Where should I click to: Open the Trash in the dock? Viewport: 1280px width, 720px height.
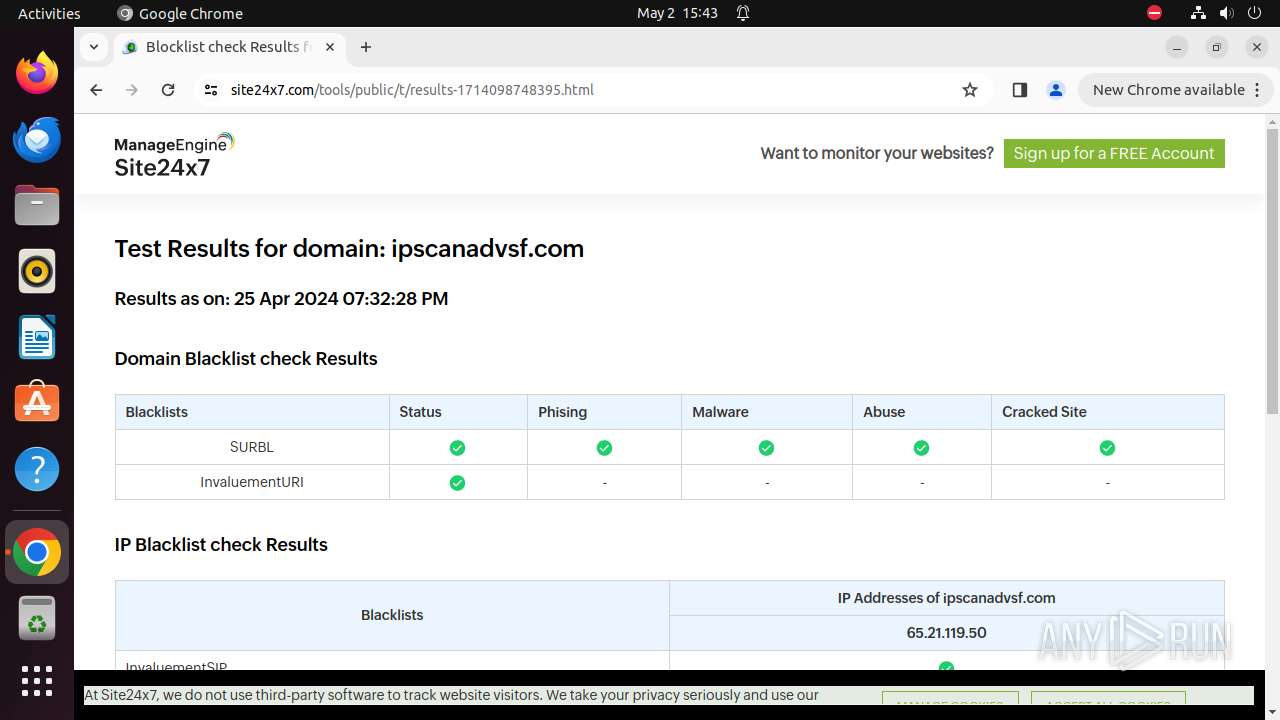coord(37,618)
